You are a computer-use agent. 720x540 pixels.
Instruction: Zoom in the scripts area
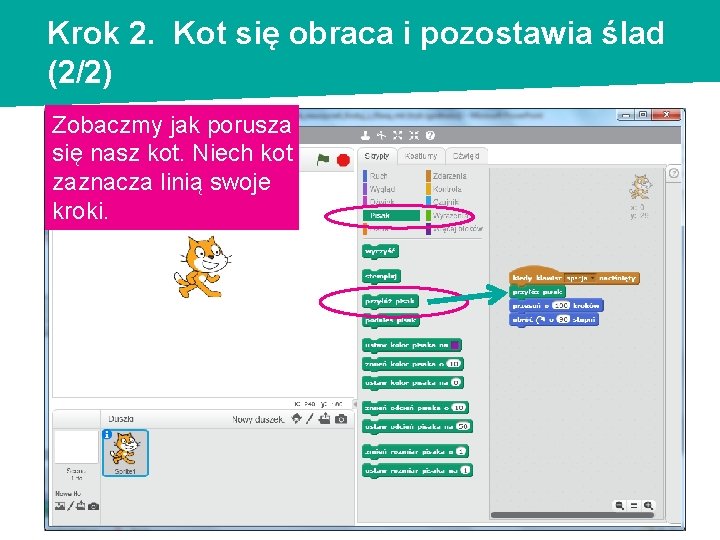click(x=648, y=506)
